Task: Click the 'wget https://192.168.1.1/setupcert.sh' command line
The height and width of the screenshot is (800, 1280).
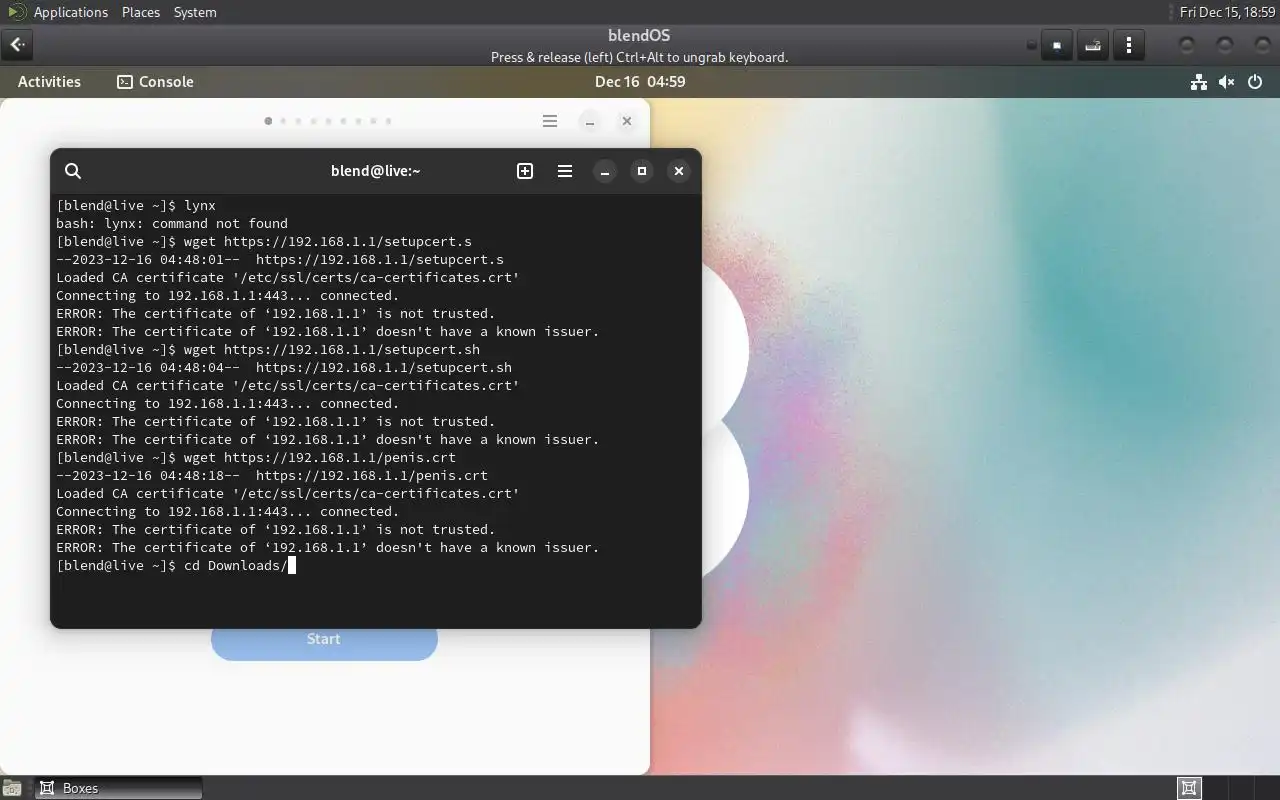Action: tap(268, 349)
